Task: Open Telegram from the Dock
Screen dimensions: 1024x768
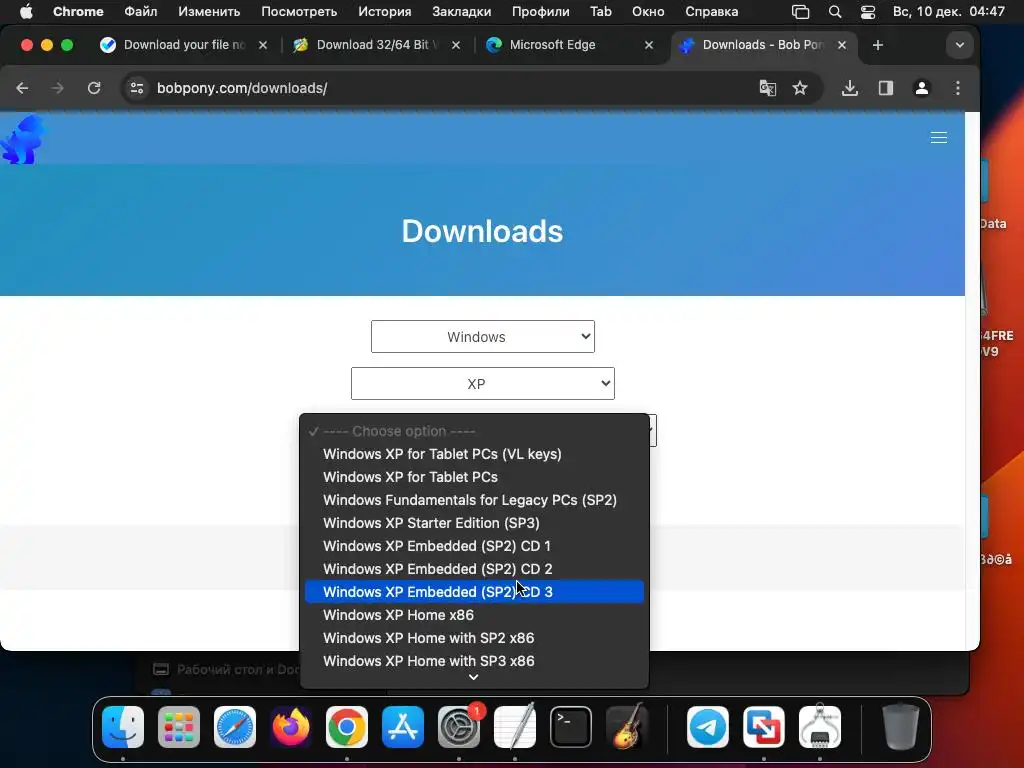Action: click(x=708, y=727)
